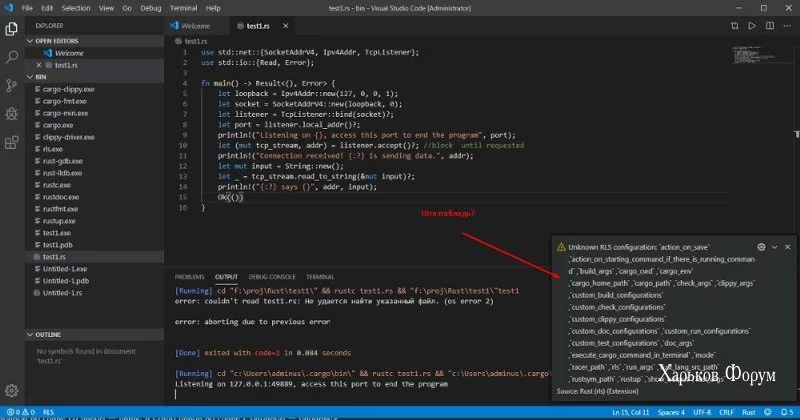Click Ln 15, Col 11 cursor position
800x420 pixels.
coord(631,412)
